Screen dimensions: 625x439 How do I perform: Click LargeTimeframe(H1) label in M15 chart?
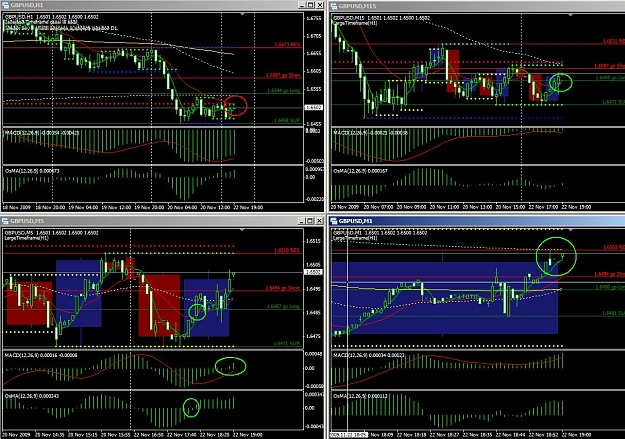coord(355,23)
